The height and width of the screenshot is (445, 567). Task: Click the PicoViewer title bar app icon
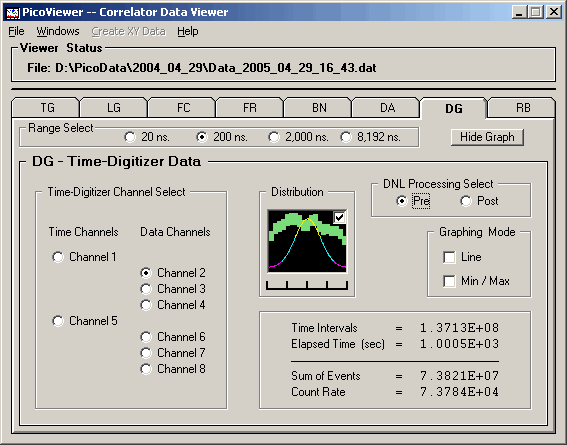coord(13,13)
